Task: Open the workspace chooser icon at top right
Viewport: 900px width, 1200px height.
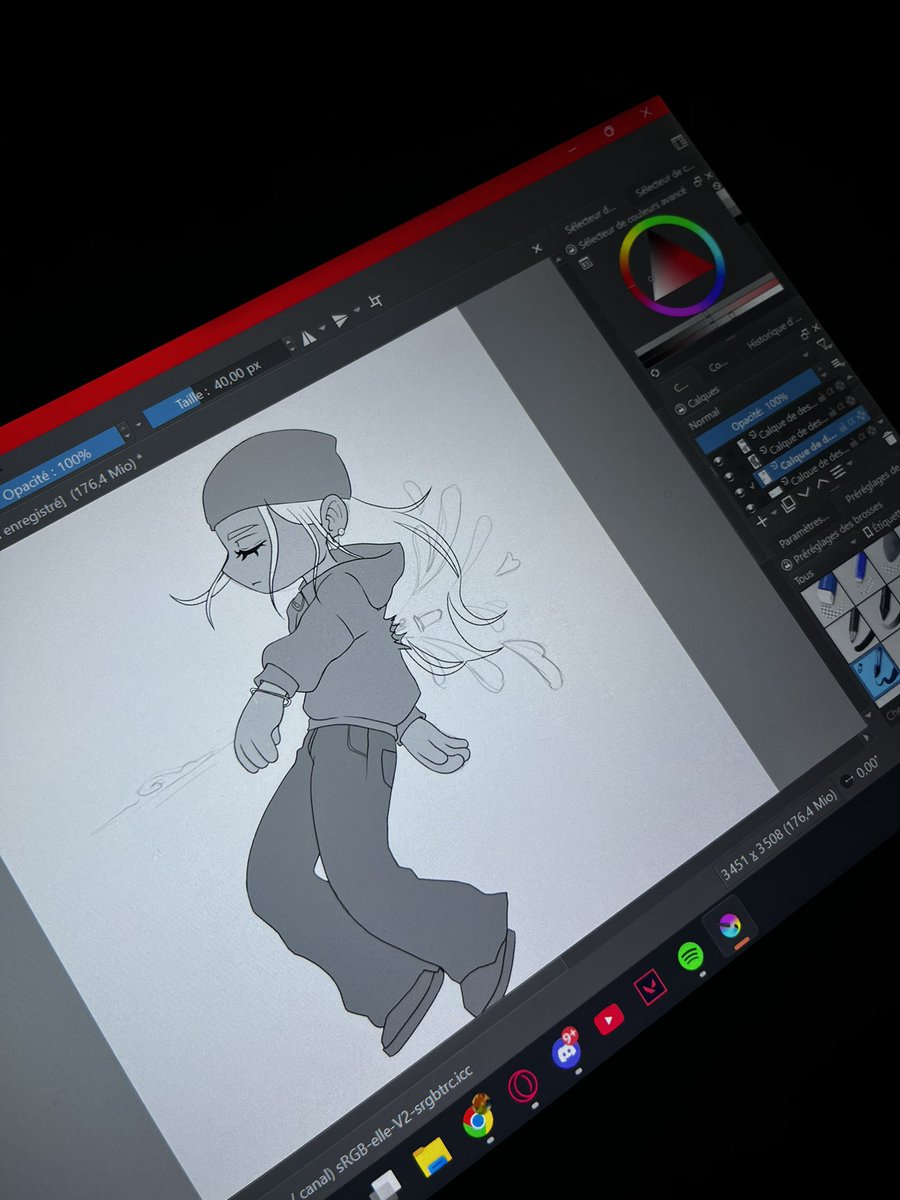Action: (x=679, y=142)
